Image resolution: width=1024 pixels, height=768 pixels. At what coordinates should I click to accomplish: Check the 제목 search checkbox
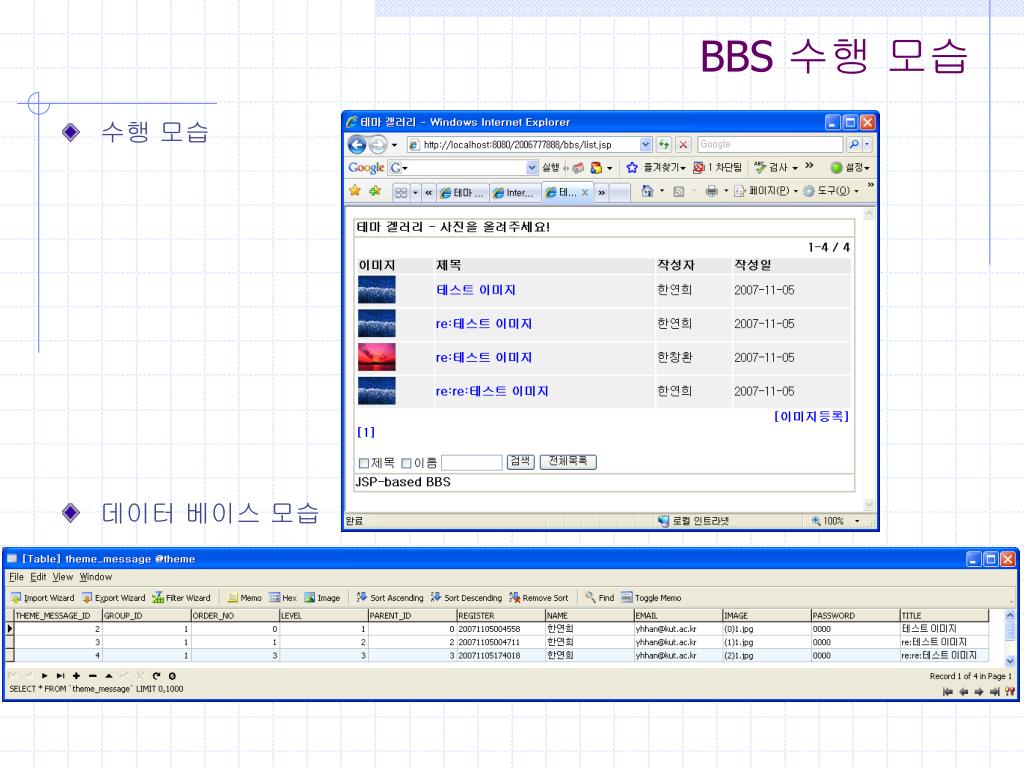(364, 463)
